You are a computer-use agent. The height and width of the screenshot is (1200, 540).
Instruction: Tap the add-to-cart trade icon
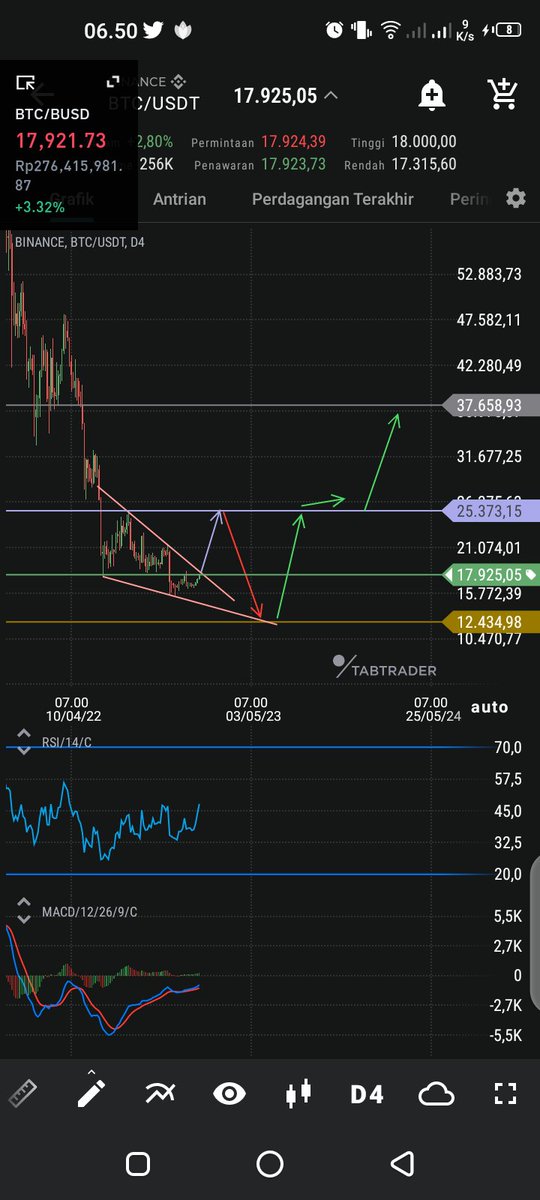pyautogui.click(x=502, y=95)
